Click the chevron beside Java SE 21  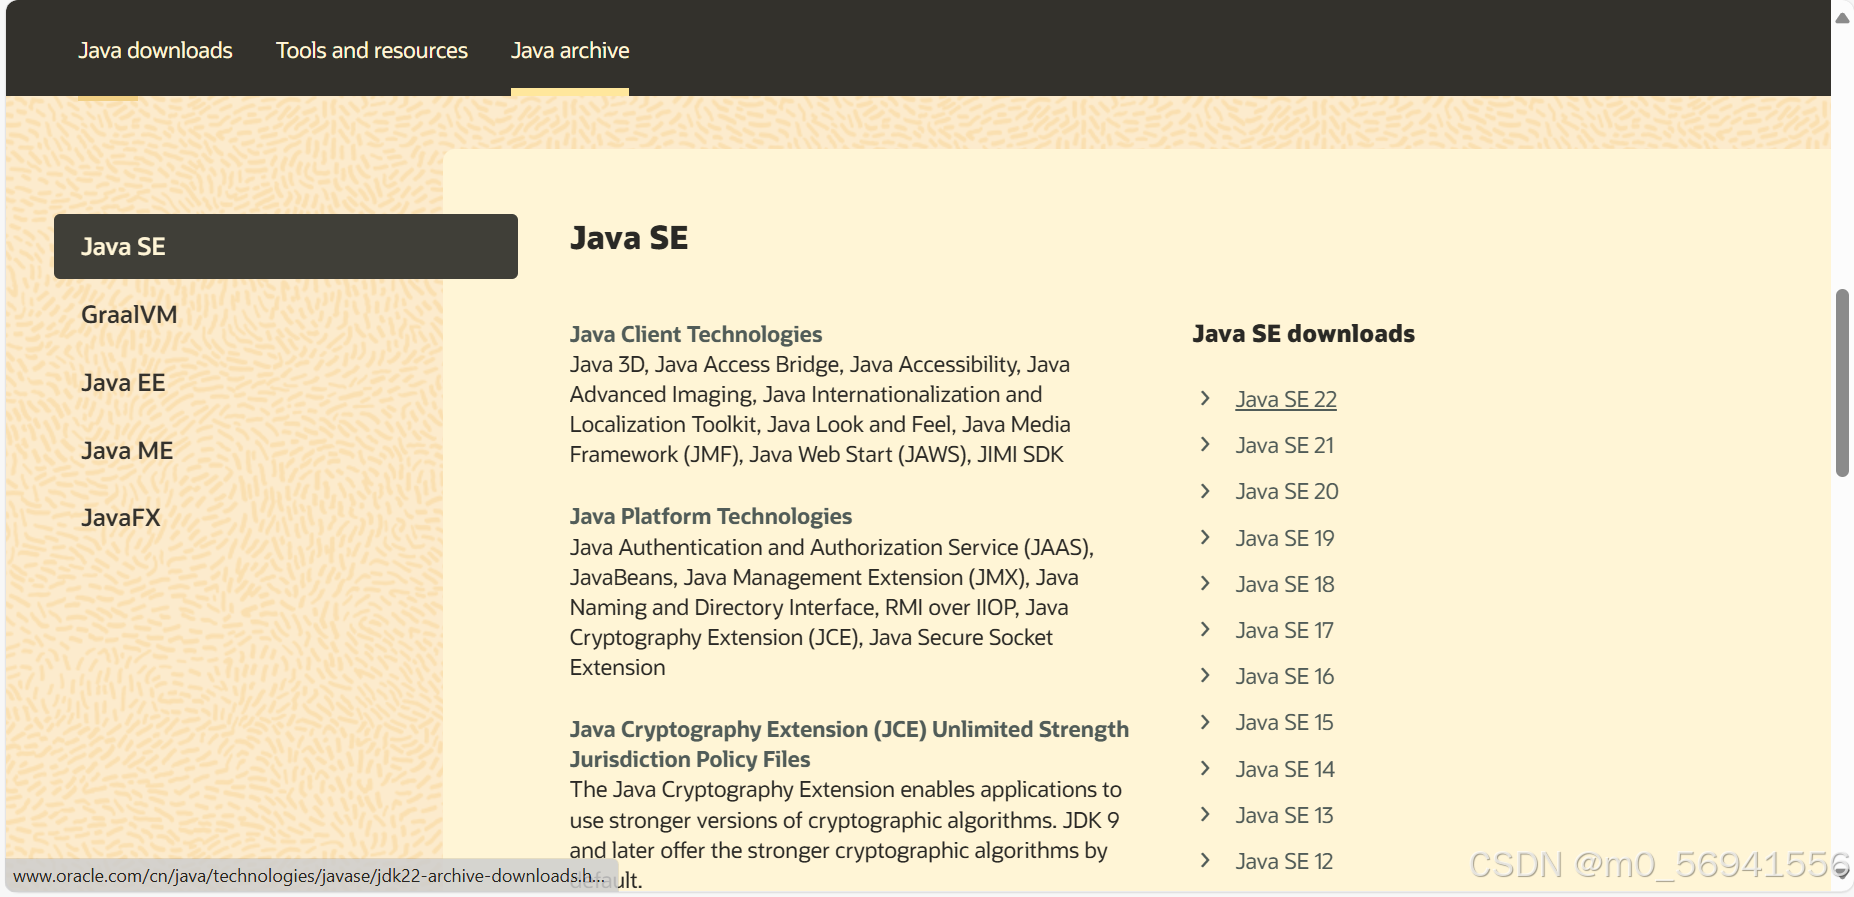click(1205, 444)
